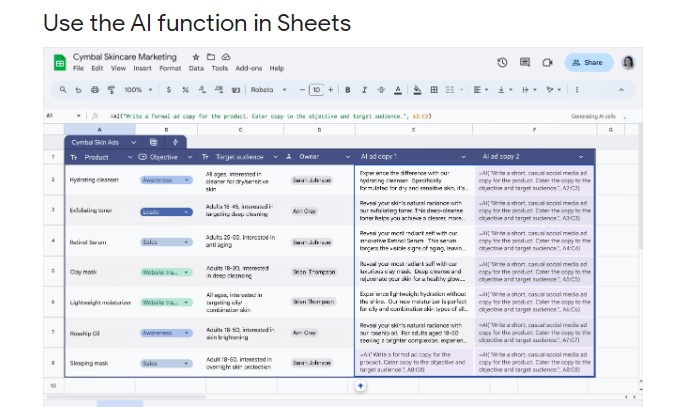Decrease decimal places
The height and width of the screenshot is (407, 695).
[x=202, y=90]
